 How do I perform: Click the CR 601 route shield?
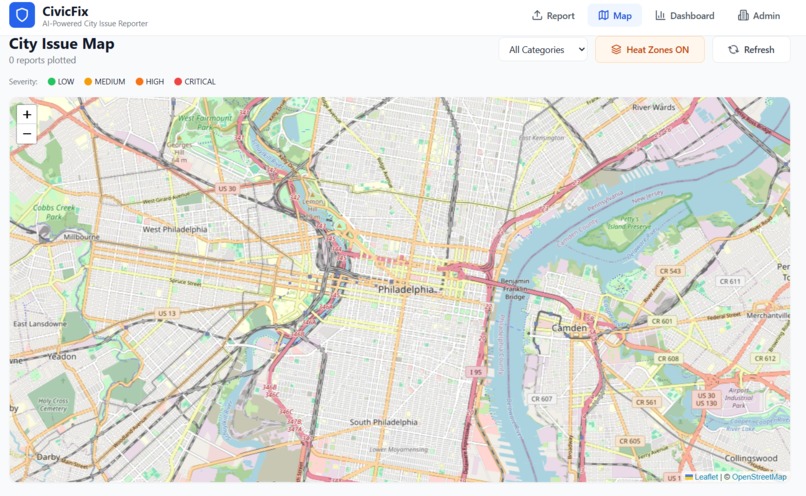click(662, 321)
